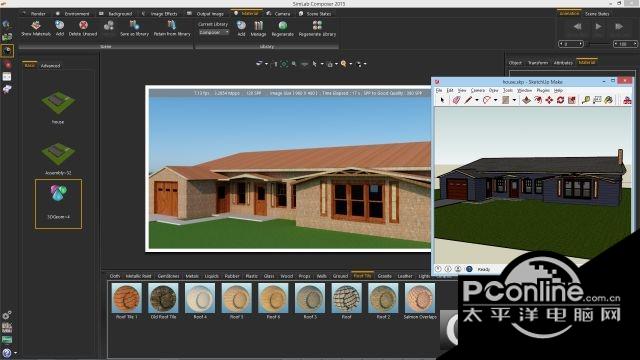The height and width of the screenshot is (360, 640).
Task: Click the Save as library icon
Action: tap(134, 26)
